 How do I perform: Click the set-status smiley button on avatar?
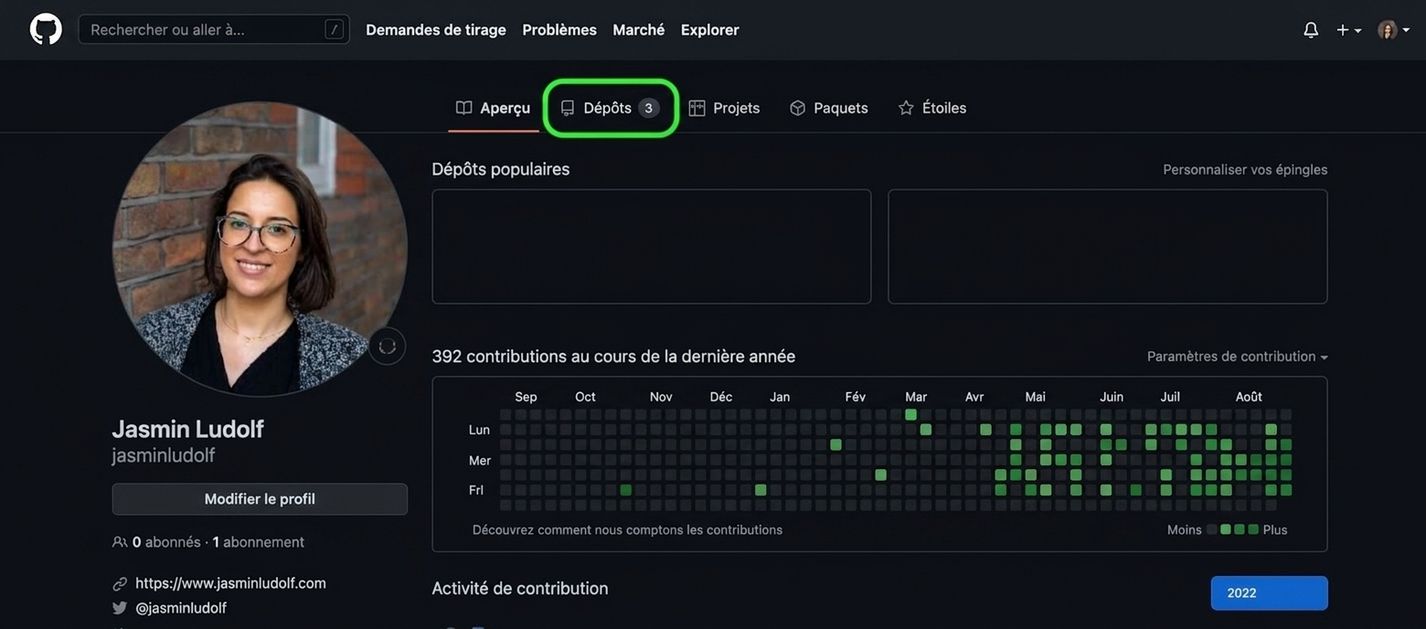387,346
